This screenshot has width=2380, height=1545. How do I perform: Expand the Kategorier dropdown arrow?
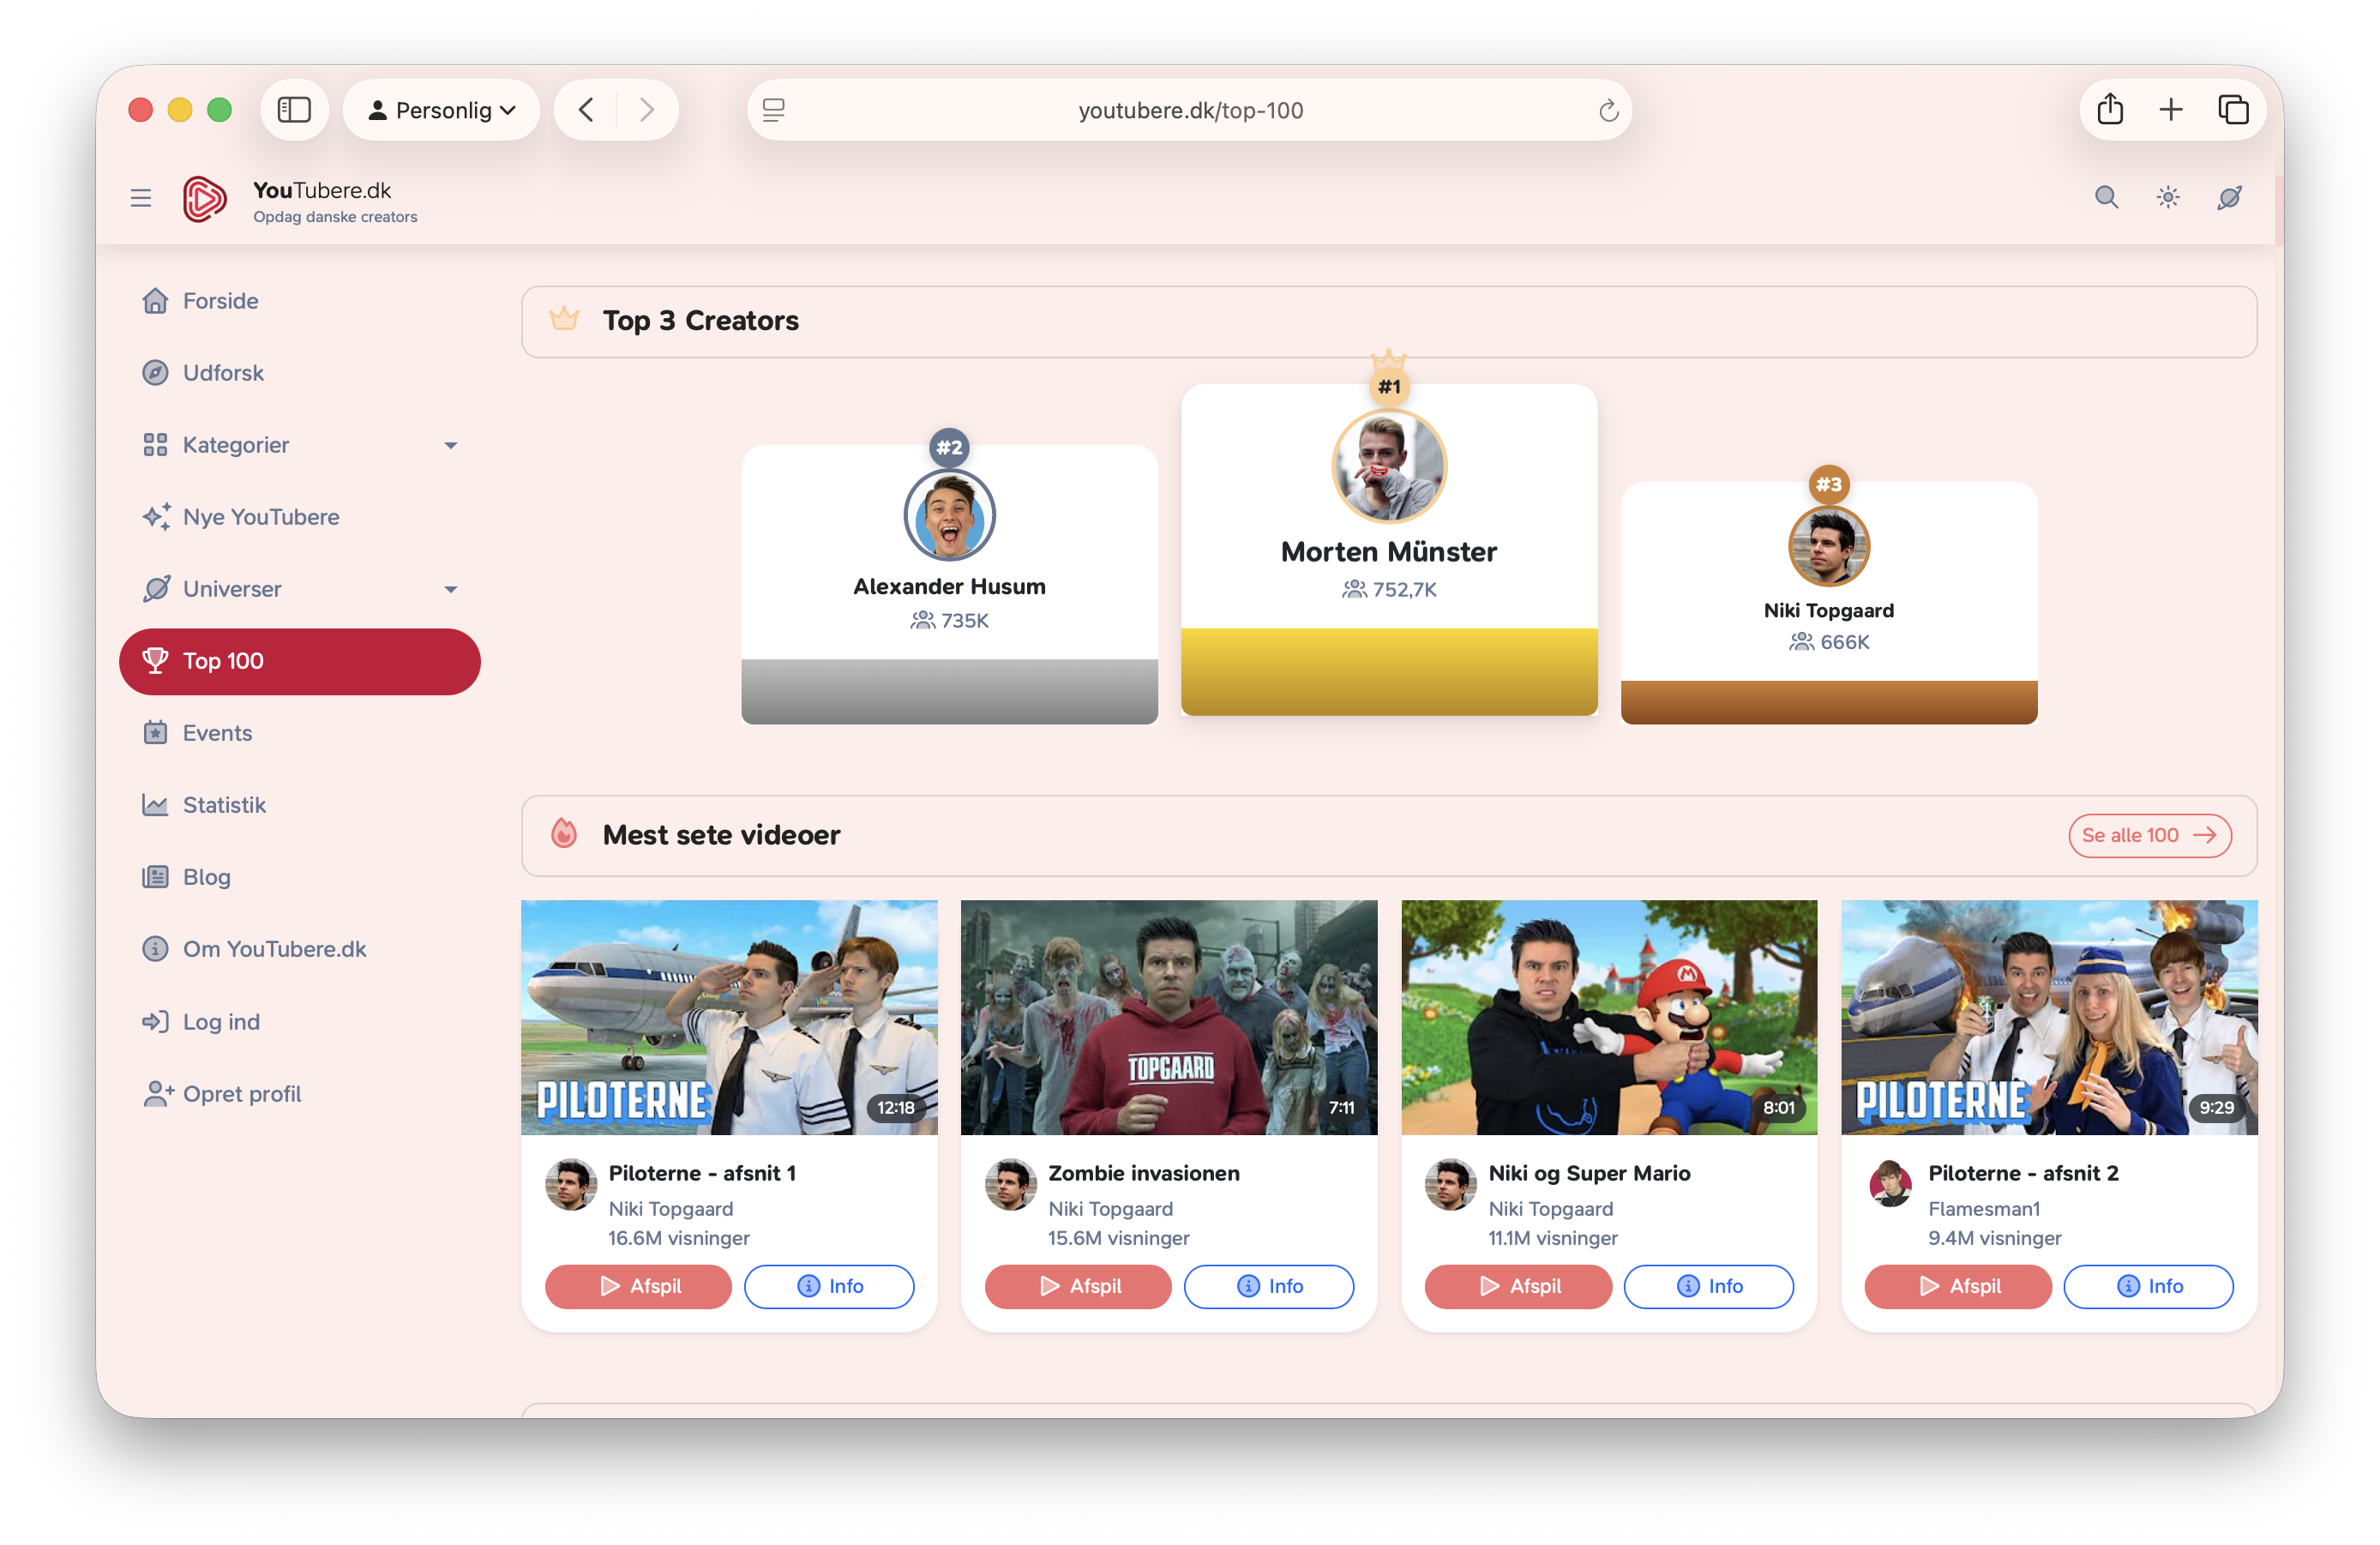click(x=451, y=445)
